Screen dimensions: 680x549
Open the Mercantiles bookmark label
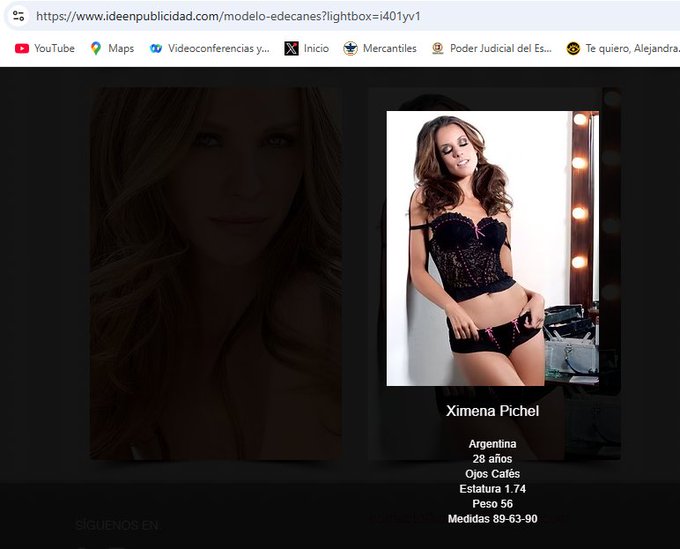pyautogui.click(x=389, y=49)
